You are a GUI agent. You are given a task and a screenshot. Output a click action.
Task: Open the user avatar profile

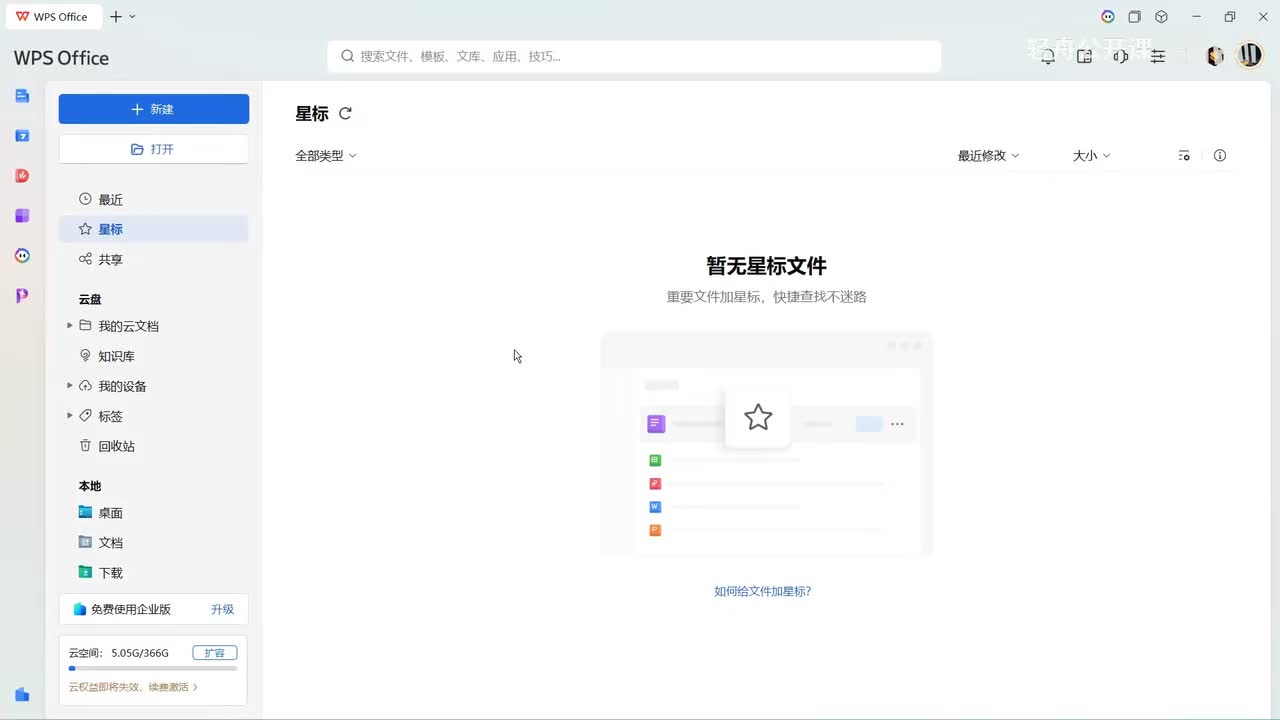1250,55
